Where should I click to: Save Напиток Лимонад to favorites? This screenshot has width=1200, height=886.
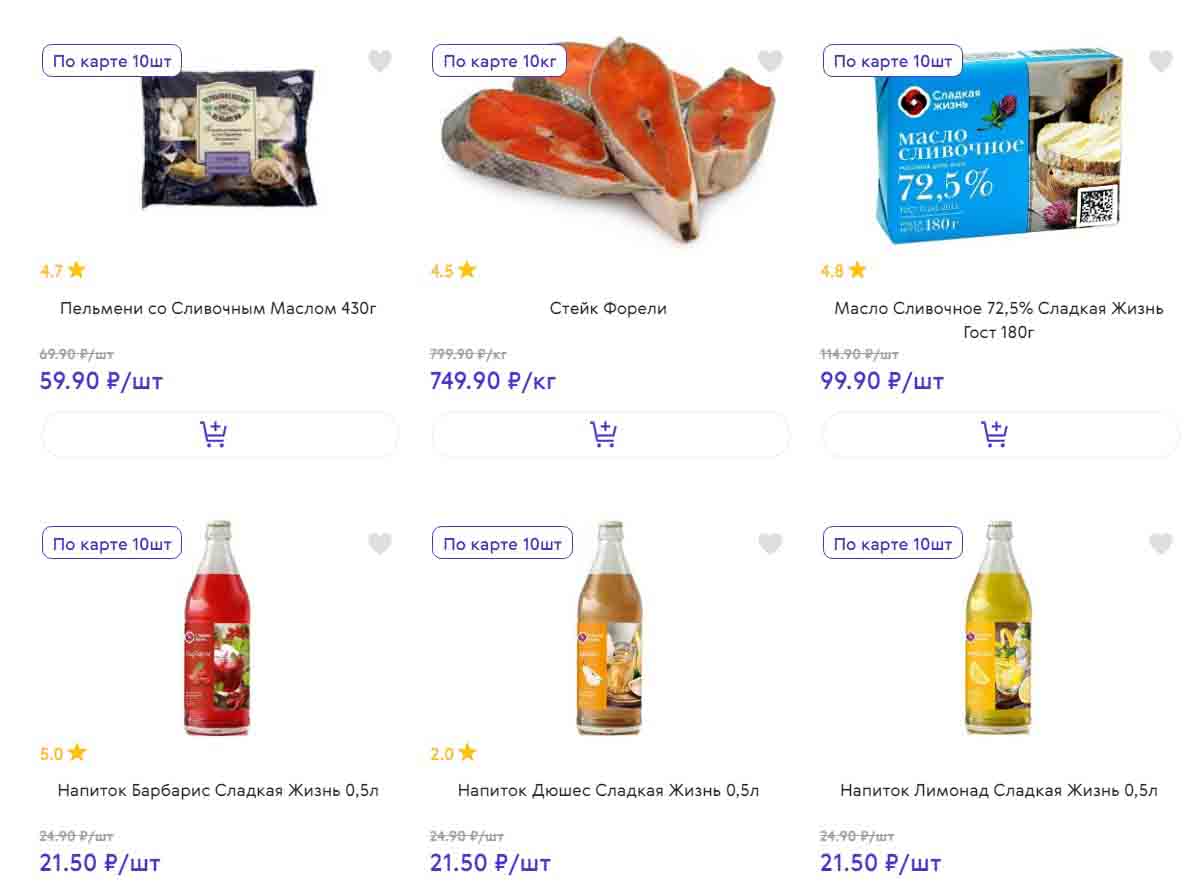1160,543
